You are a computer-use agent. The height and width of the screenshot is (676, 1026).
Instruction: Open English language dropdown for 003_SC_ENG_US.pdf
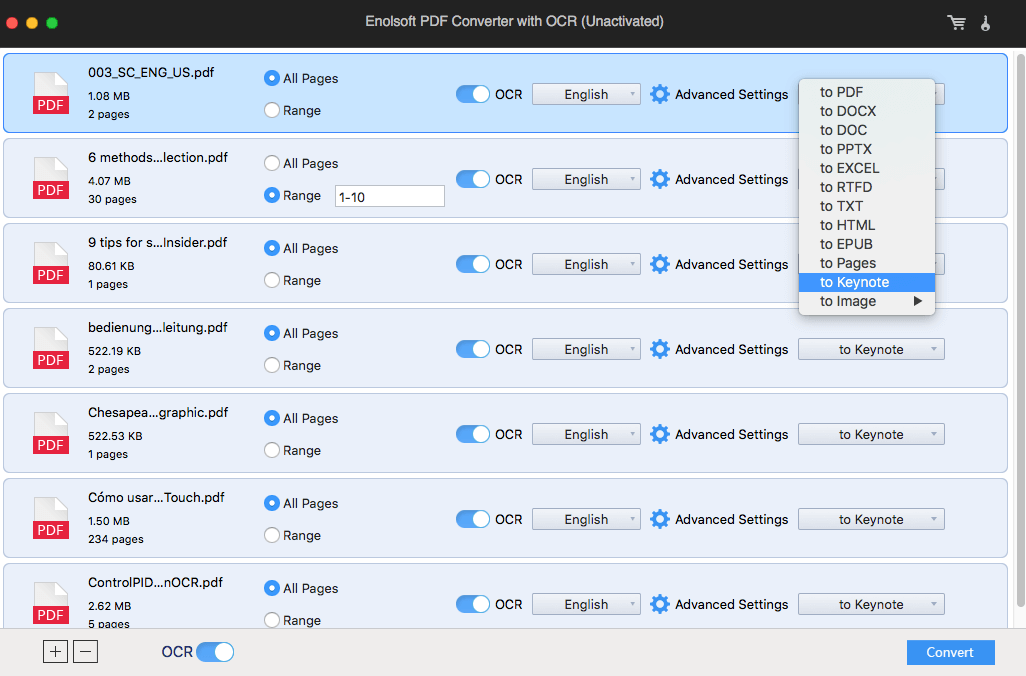point(586,94)
